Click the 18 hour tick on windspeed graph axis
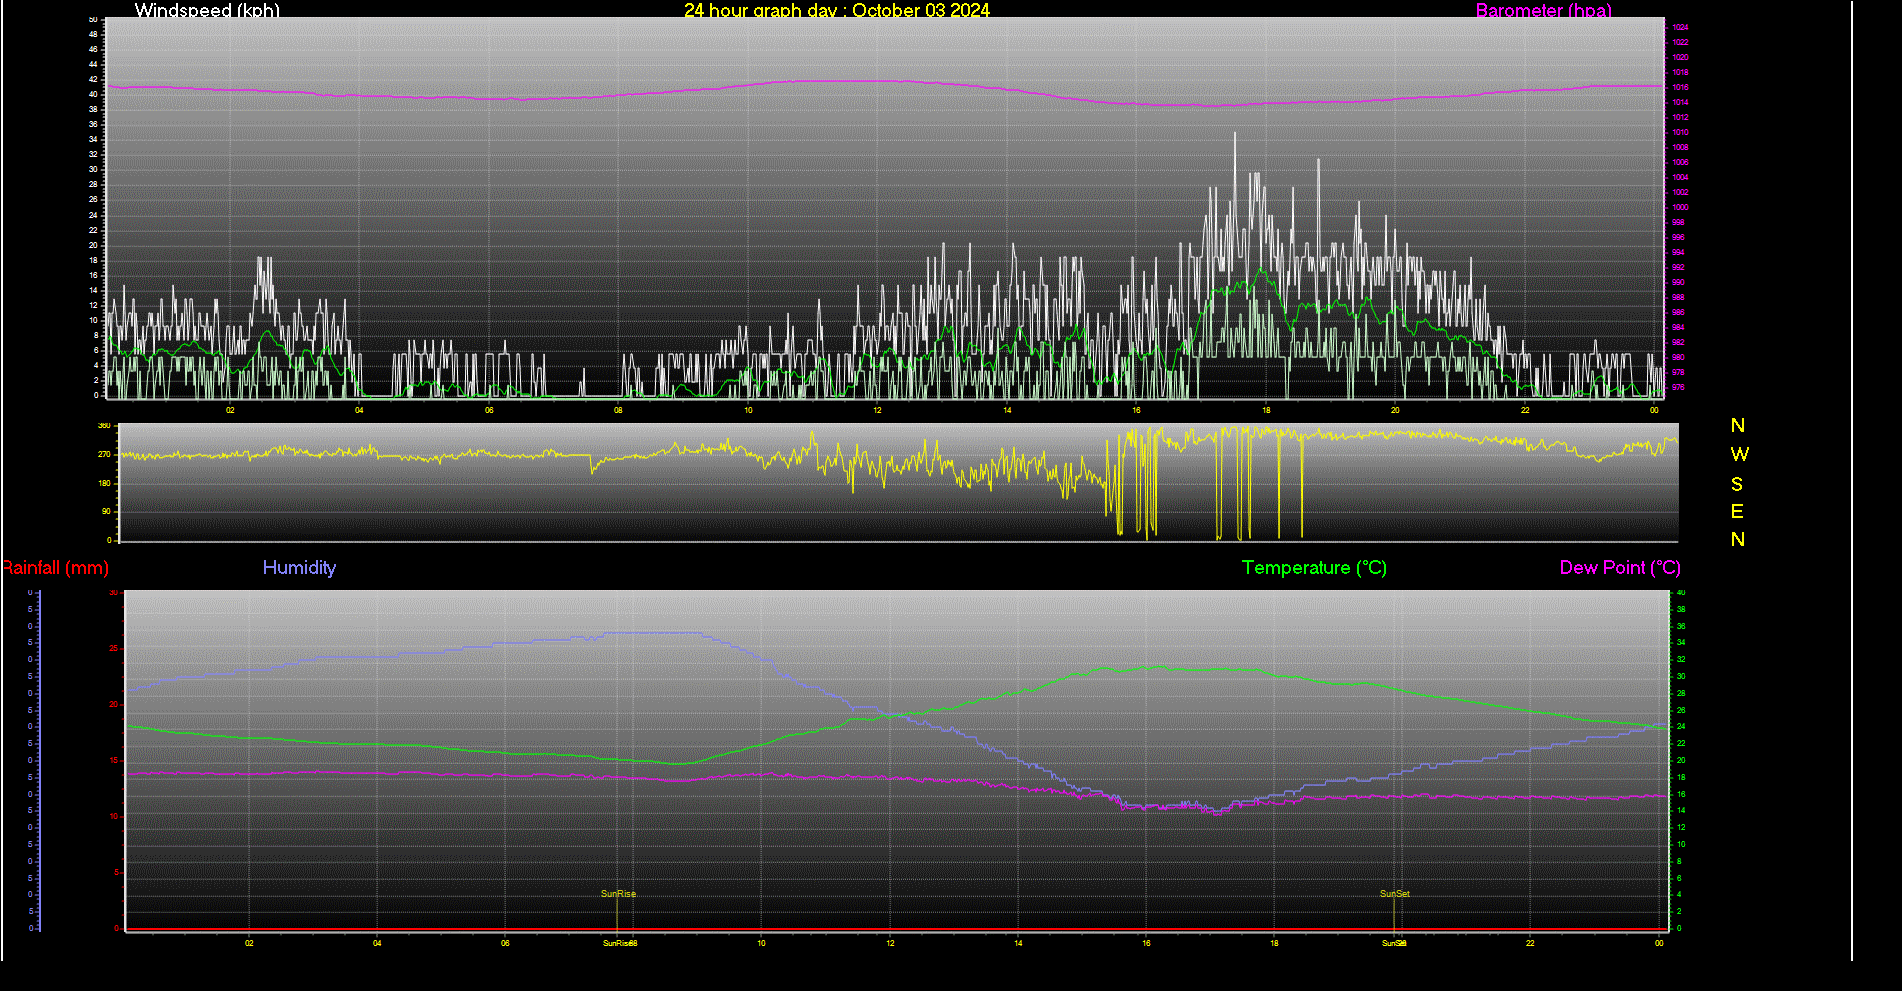The height and width of the screenshot is (991, 1902). tap(1266, 410)
